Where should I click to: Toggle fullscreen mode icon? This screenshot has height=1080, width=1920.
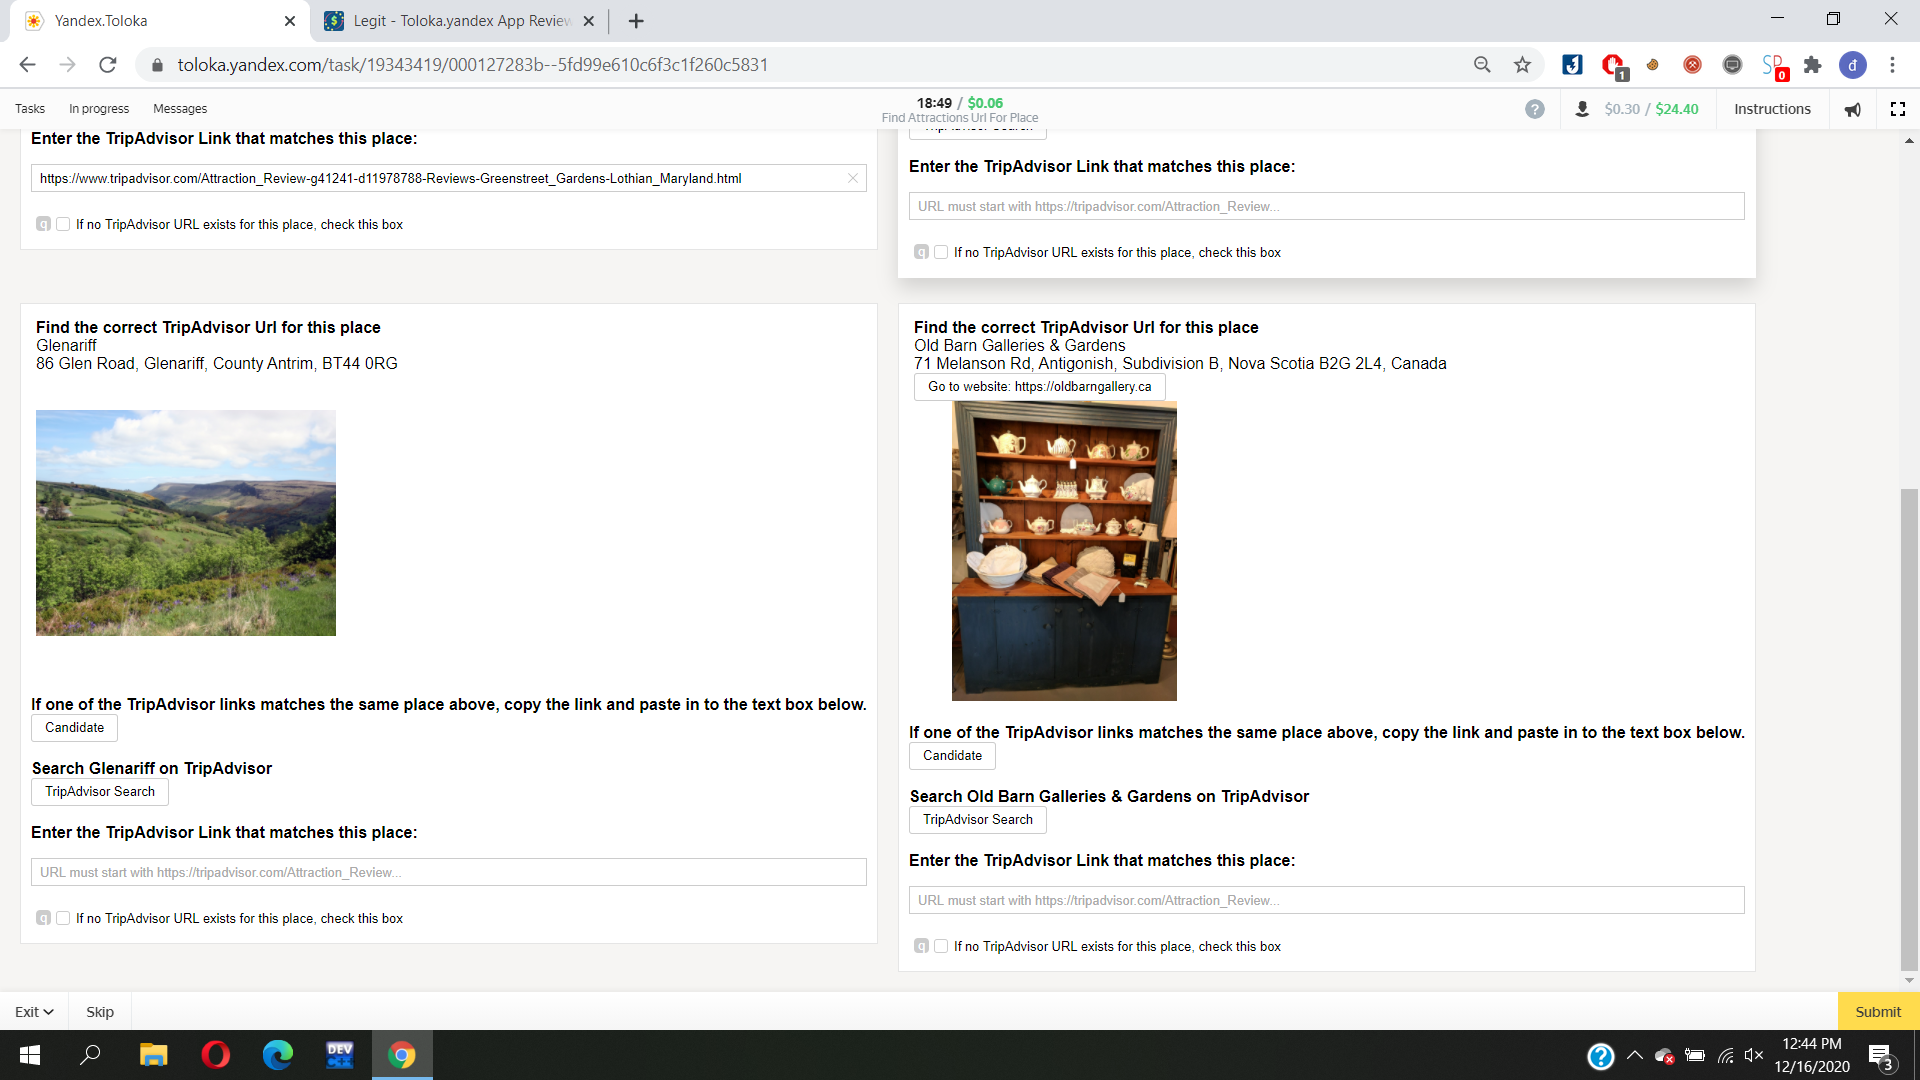1897,109
